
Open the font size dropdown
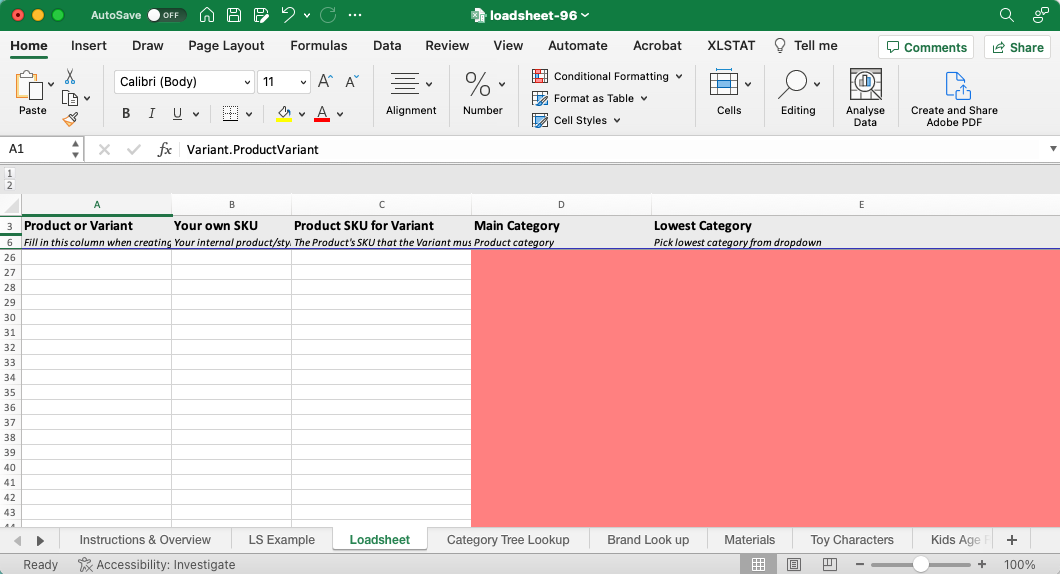303,82
